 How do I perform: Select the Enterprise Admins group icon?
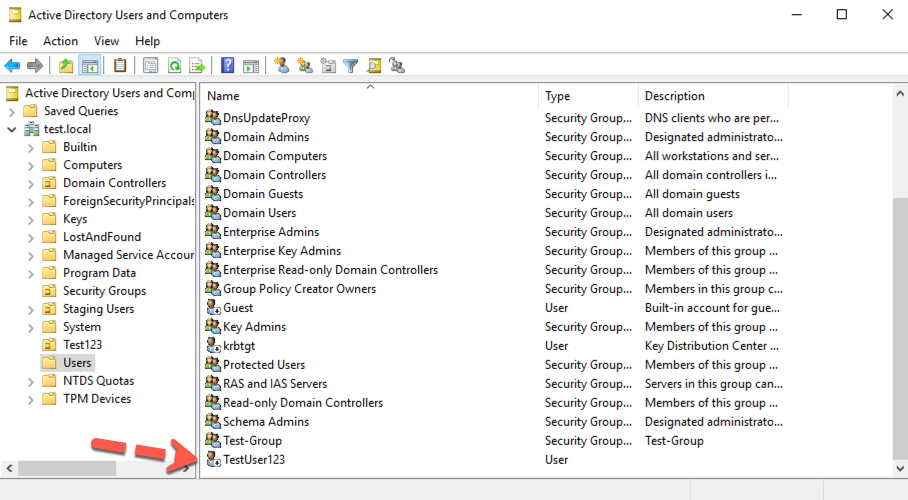pyautogui.click(x=213, y=231)
